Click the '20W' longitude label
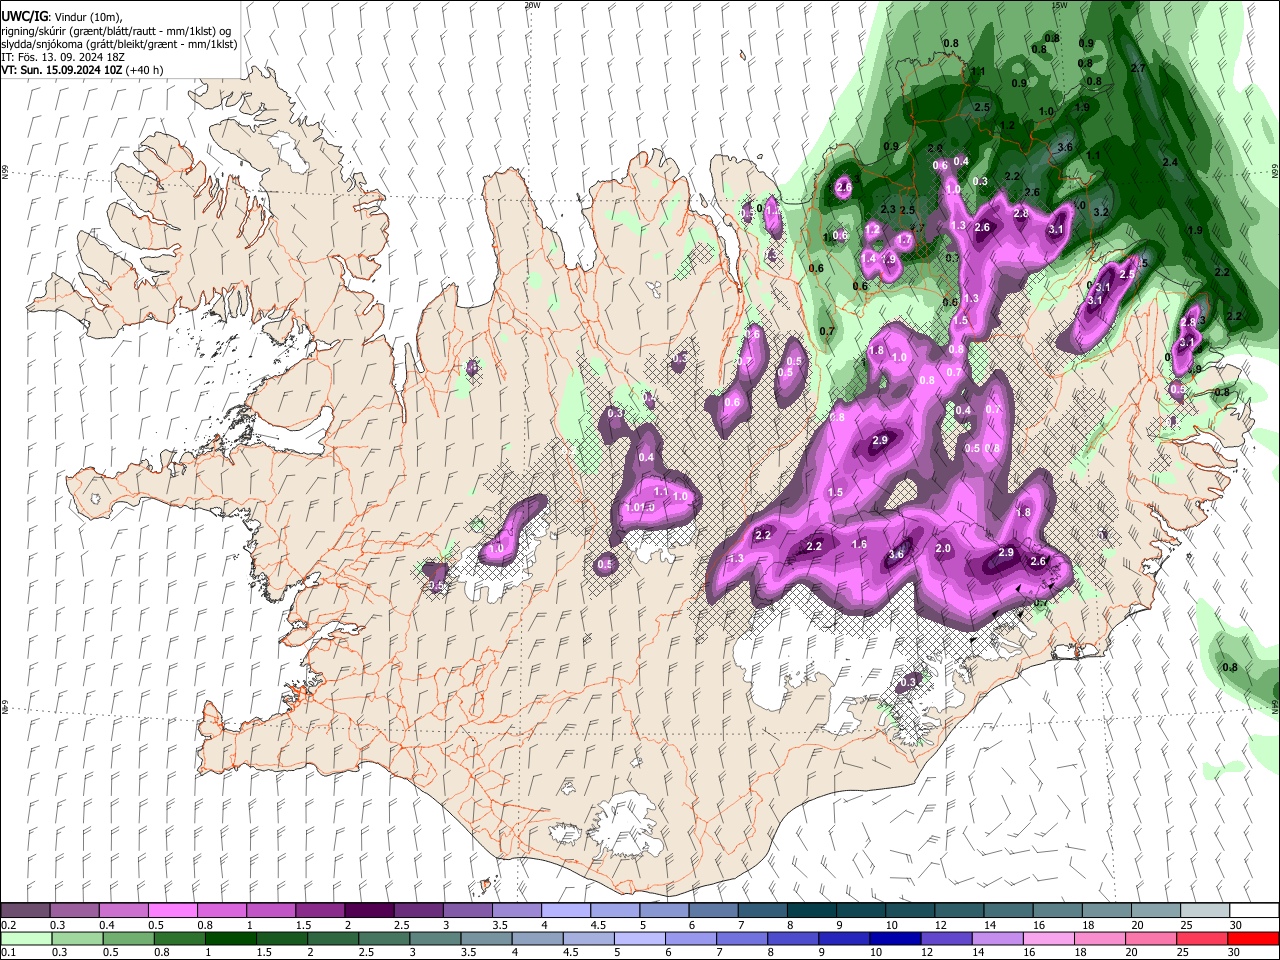 532,5
